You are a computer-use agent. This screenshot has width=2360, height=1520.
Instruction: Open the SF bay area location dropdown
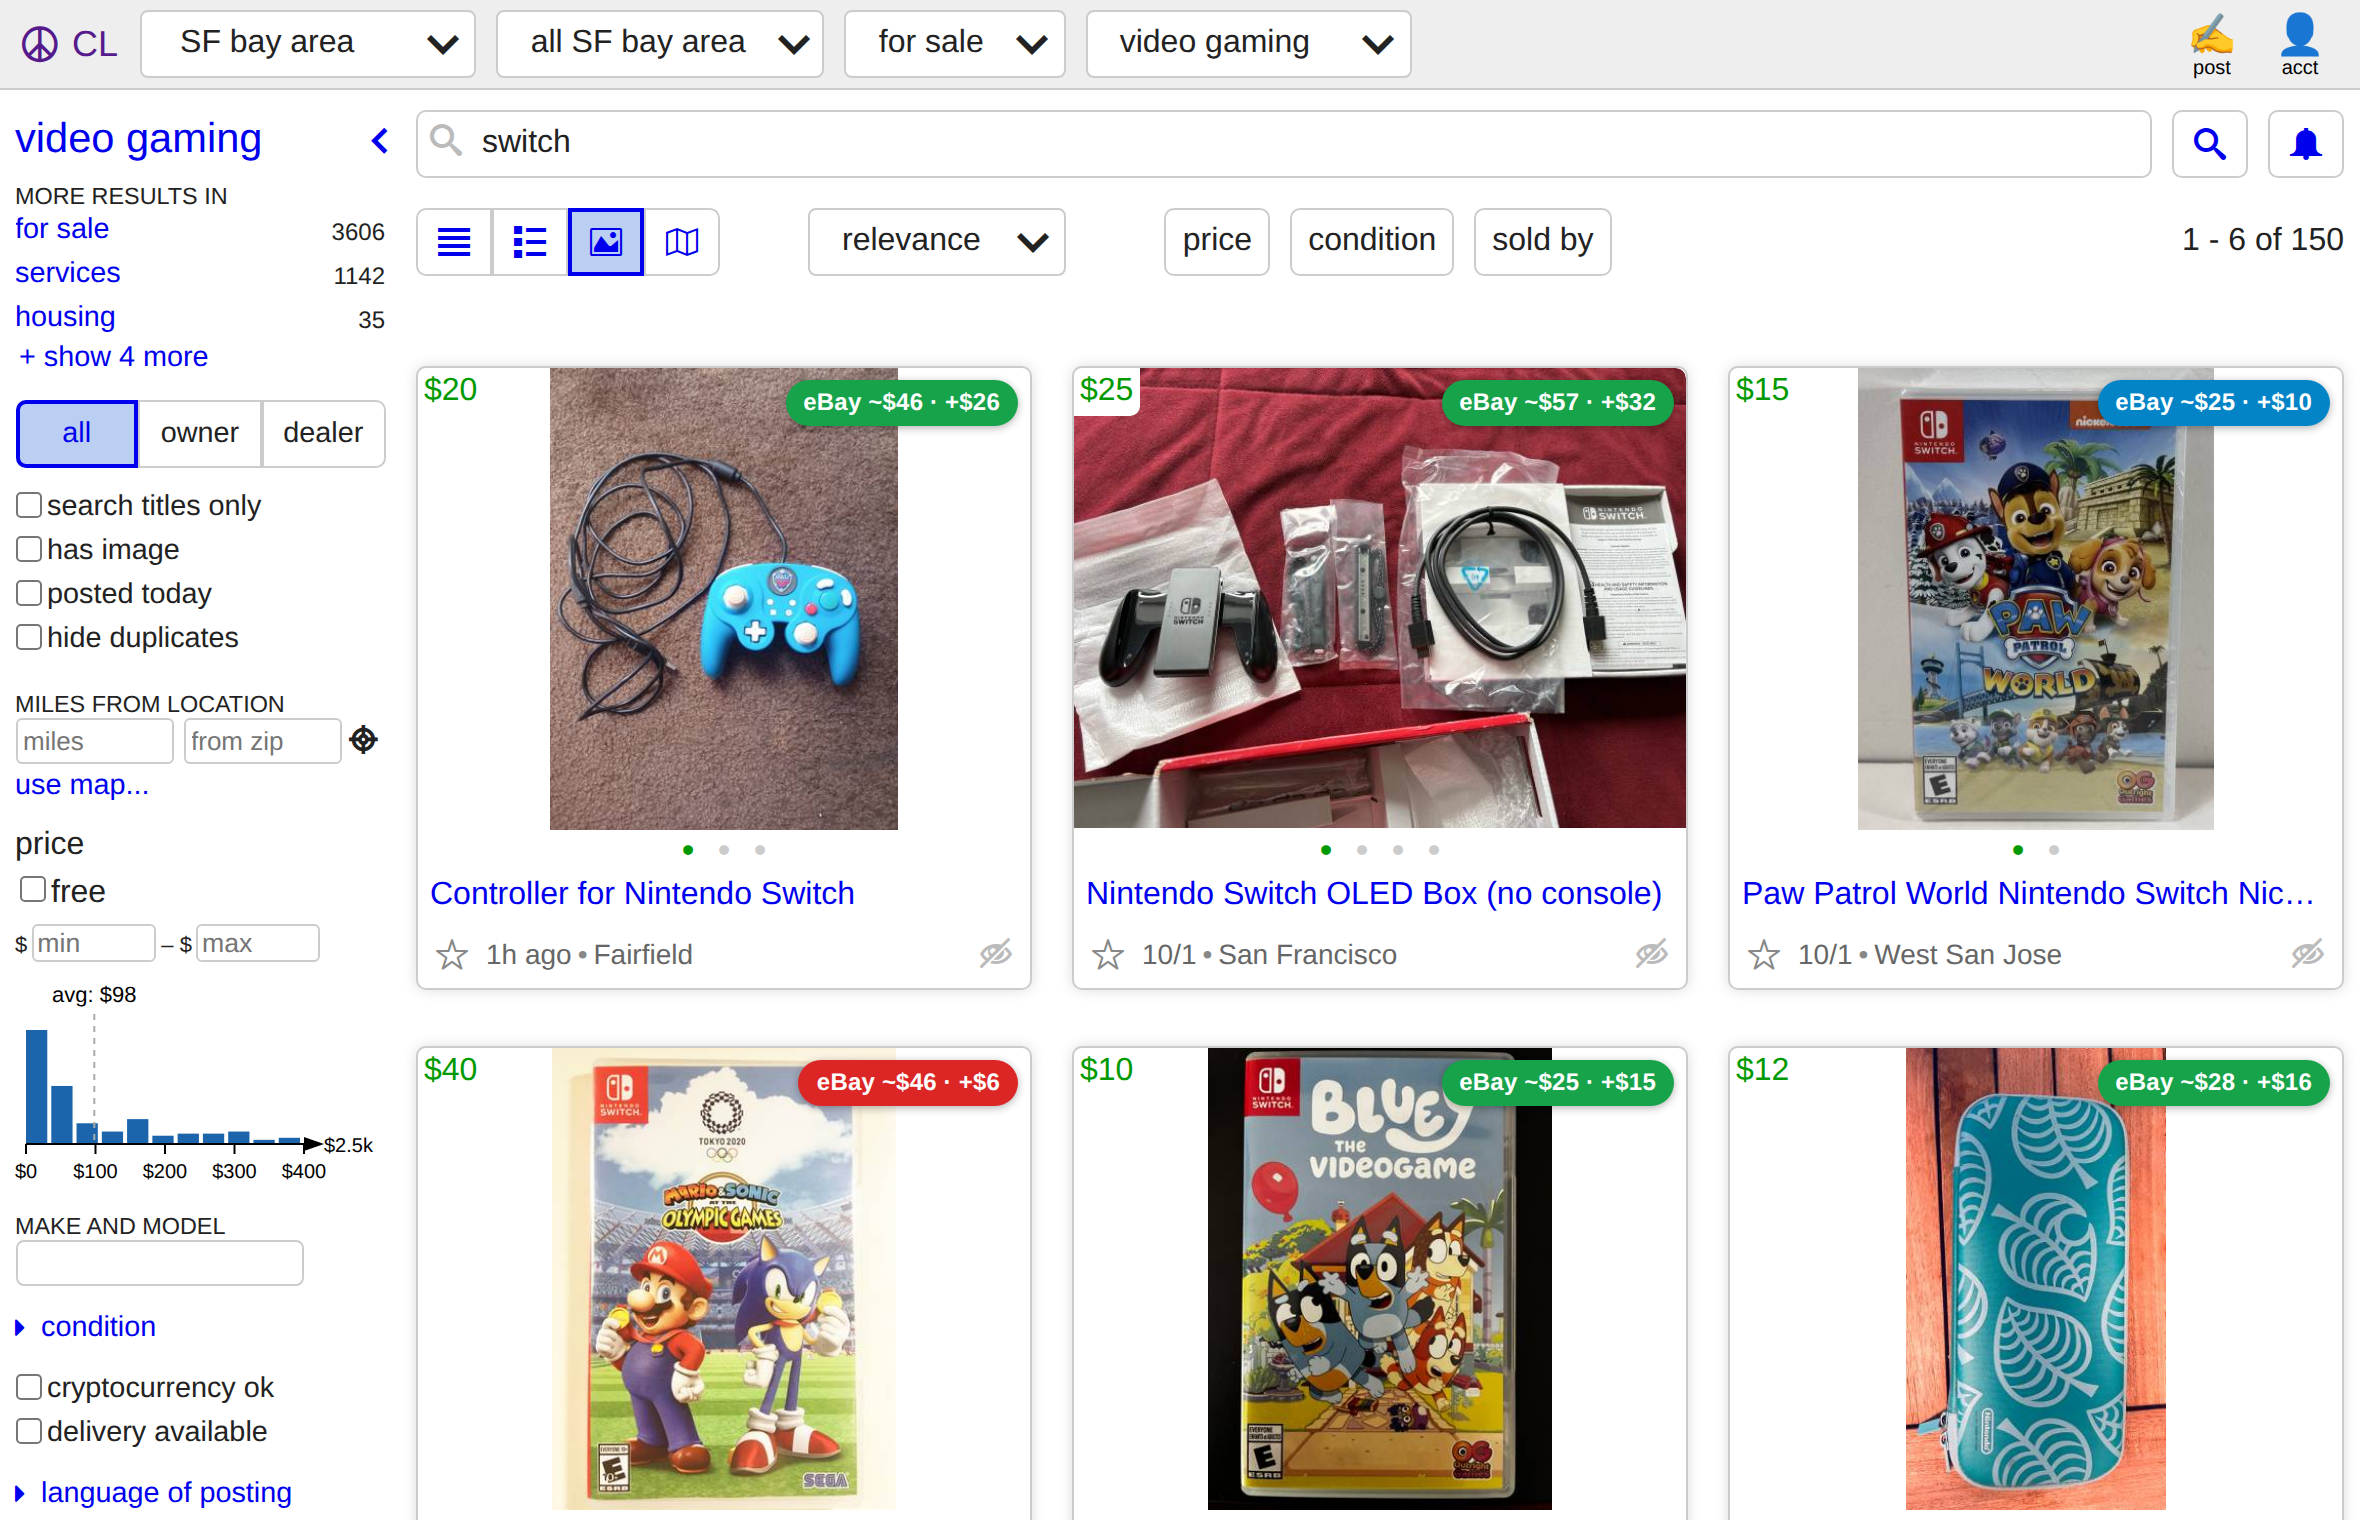308,44
